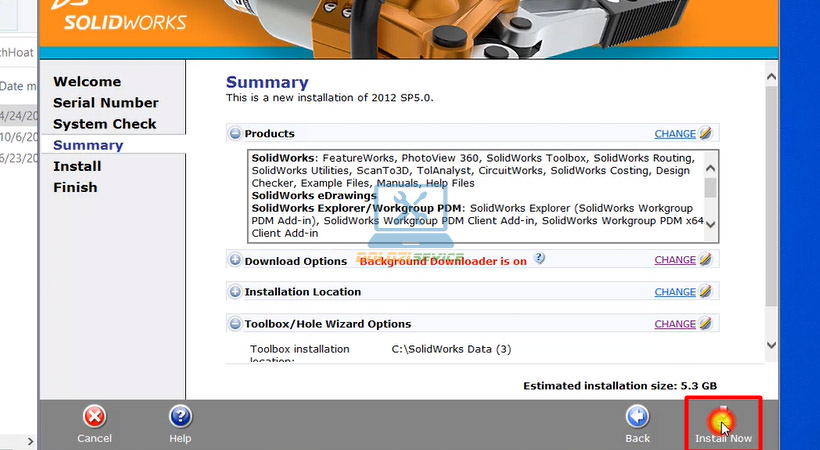
Task: Collapse the Products section
Action: [235, 134]
